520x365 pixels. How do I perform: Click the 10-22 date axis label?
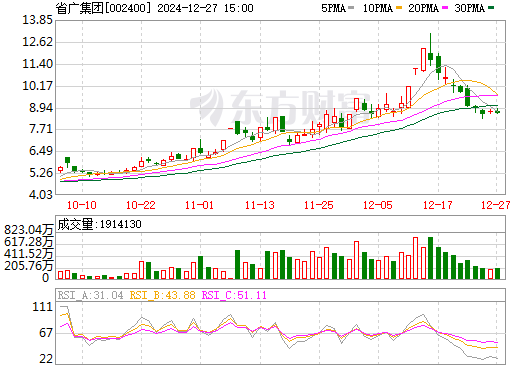pyautogui.click(x=141, y=205)
